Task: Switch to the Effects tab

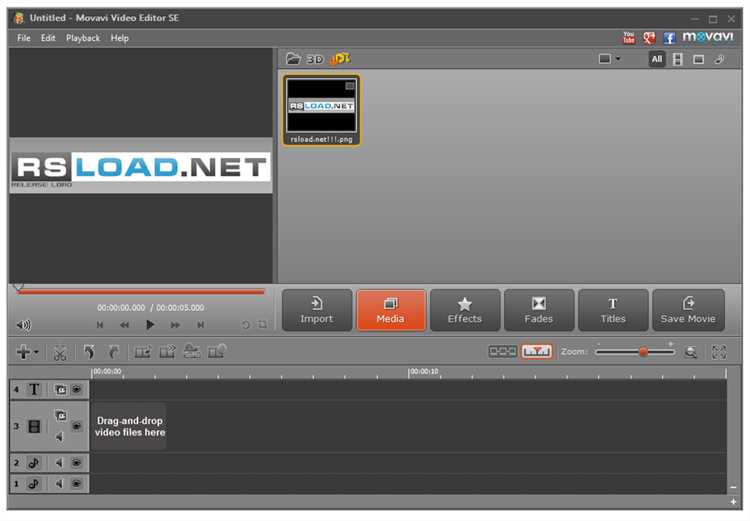Action: point(464,311)
